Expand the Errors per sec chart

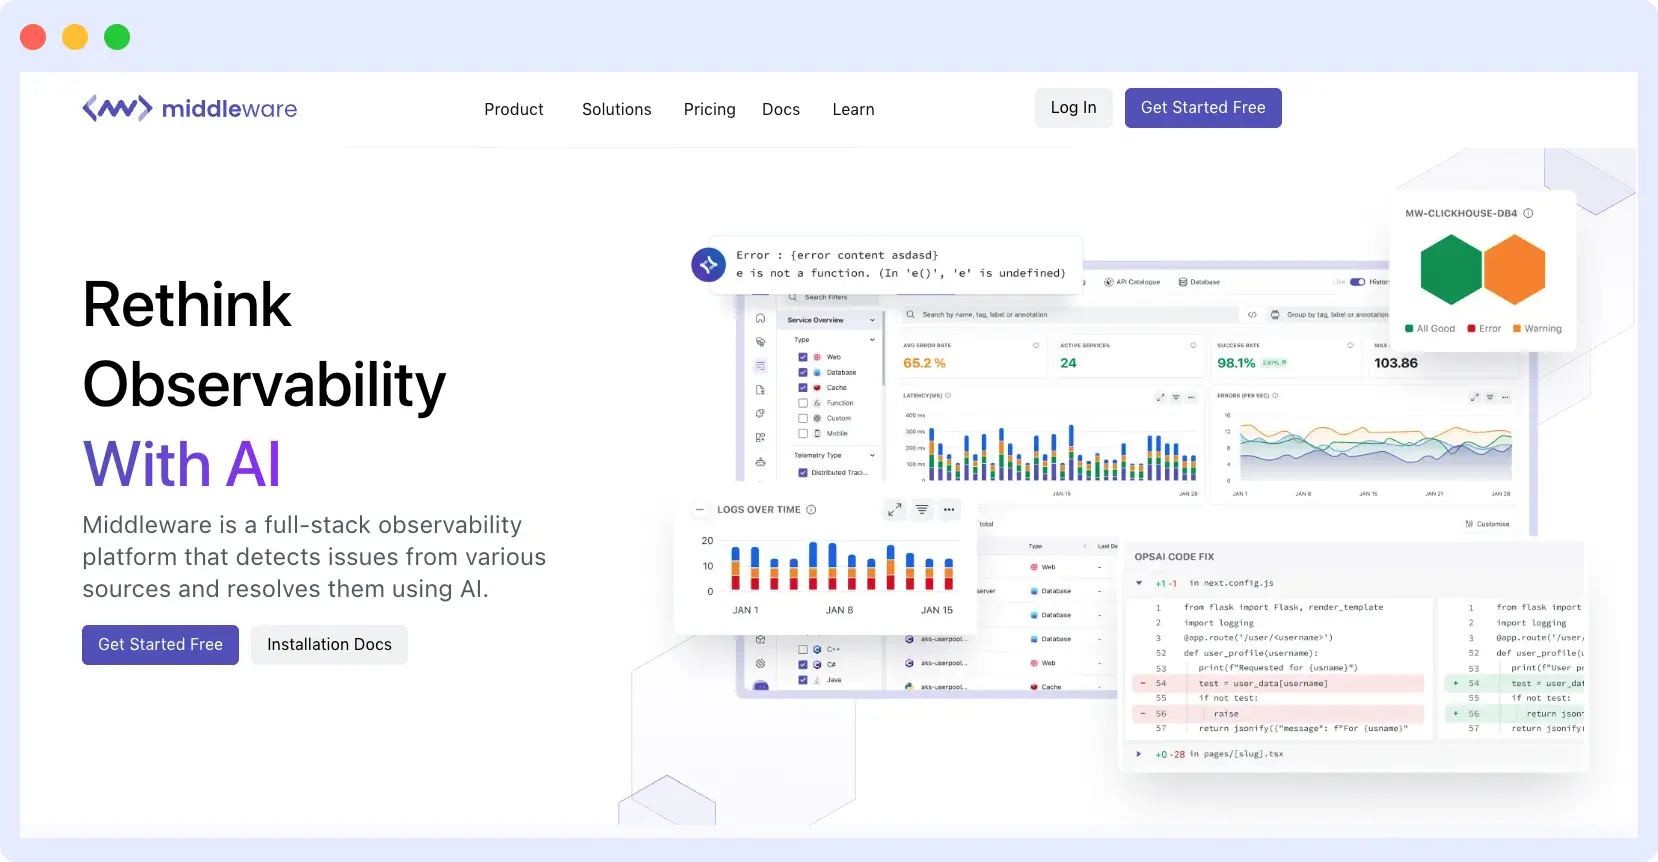pyautogui.click(x=1474, y=397)
